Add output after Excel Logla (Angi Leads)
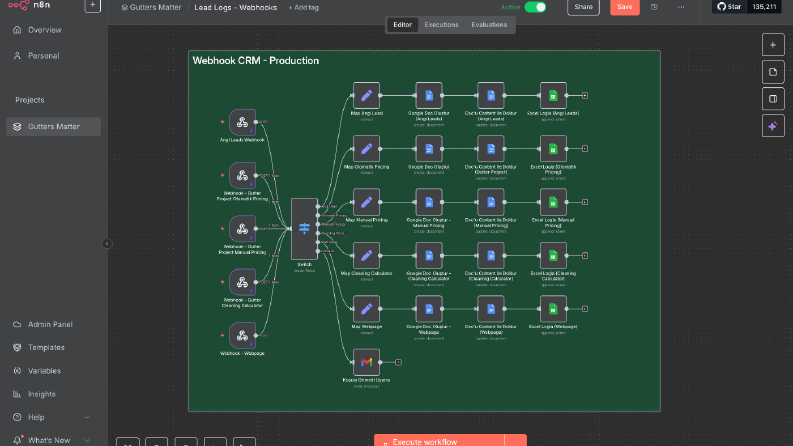Viewport: 793px width, 446px height. click(x=585, y=96)
